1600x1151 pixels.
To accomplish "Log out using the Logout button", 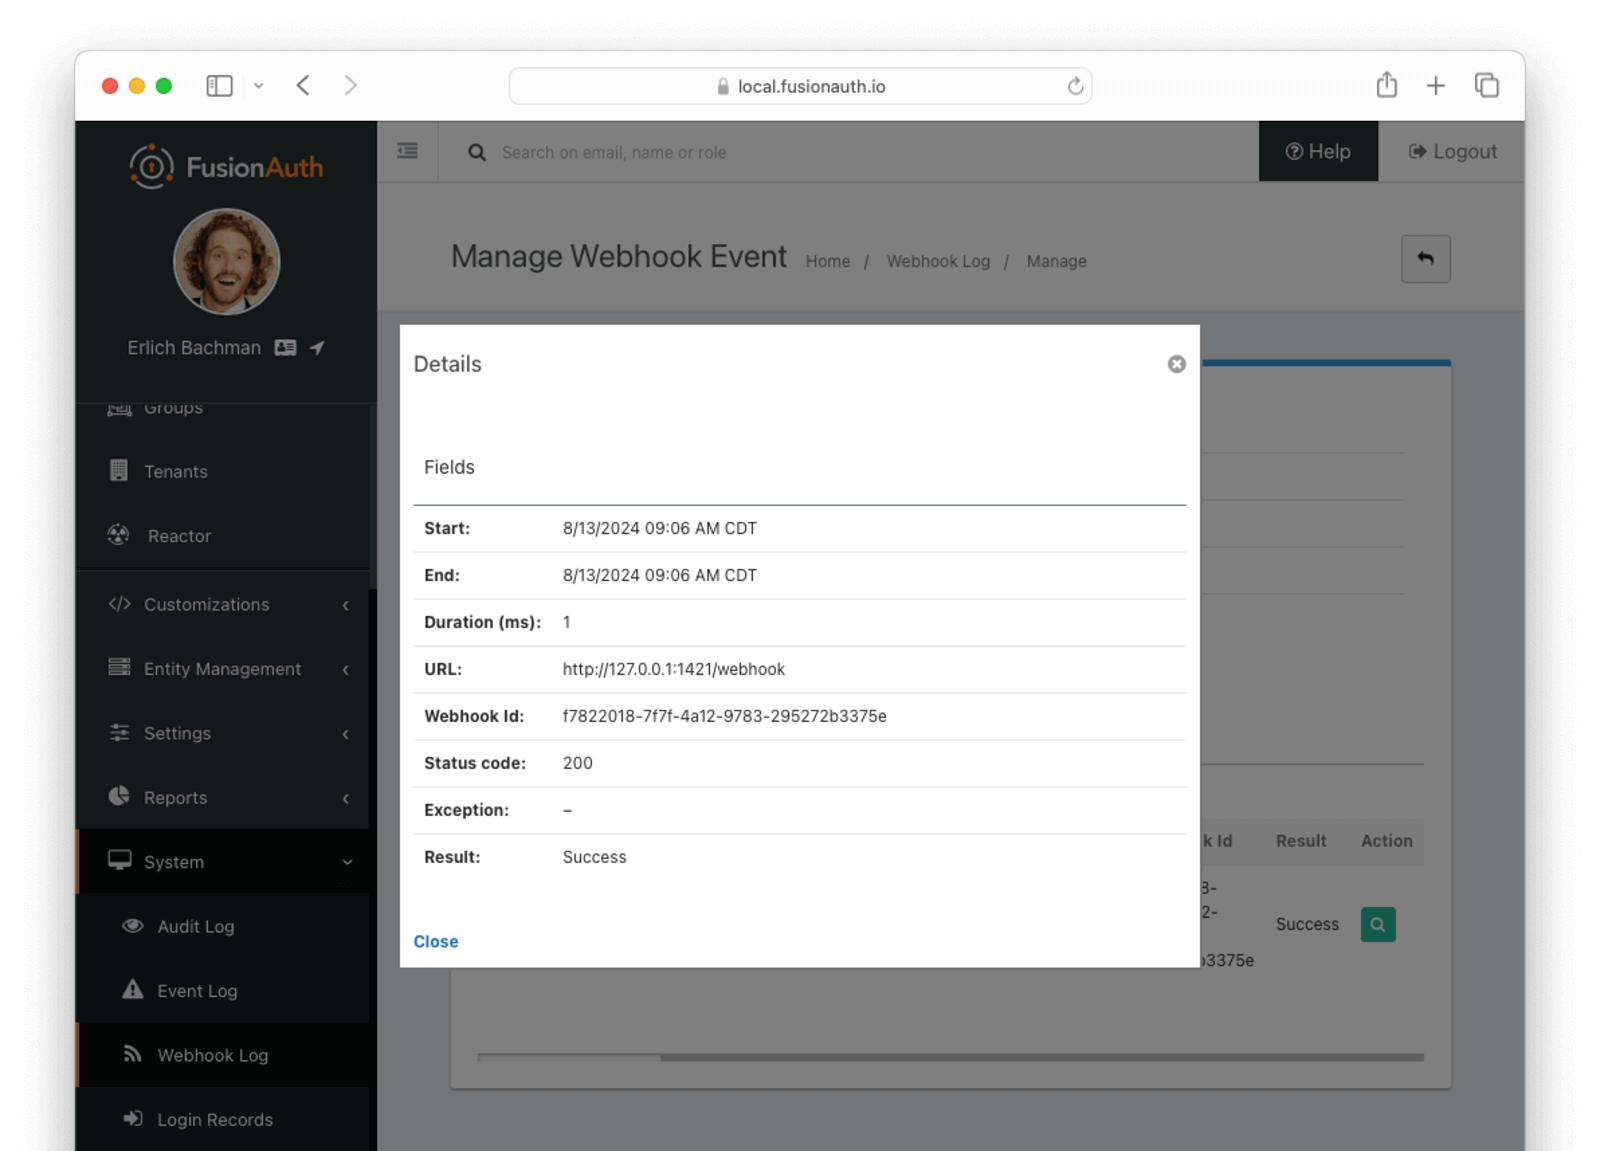I will point(1452,152).
